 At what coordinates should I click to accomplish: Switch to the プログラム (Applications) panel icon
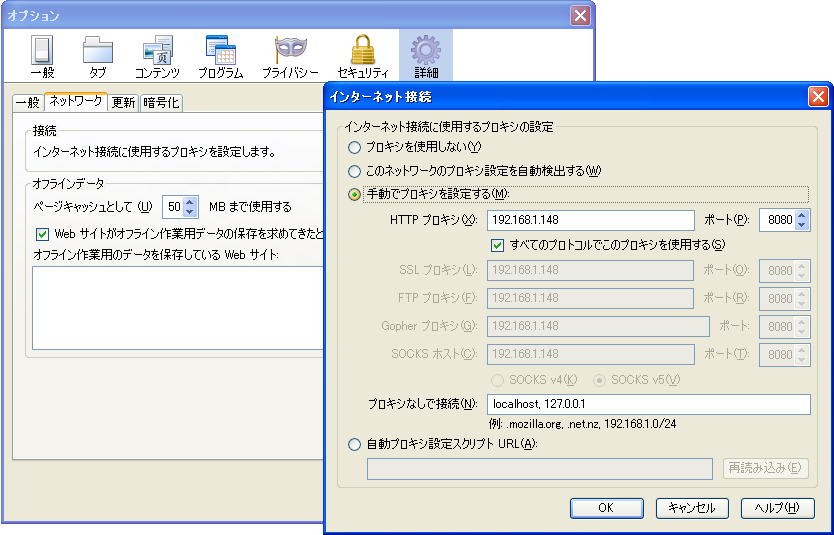click(x=220, y=56)
